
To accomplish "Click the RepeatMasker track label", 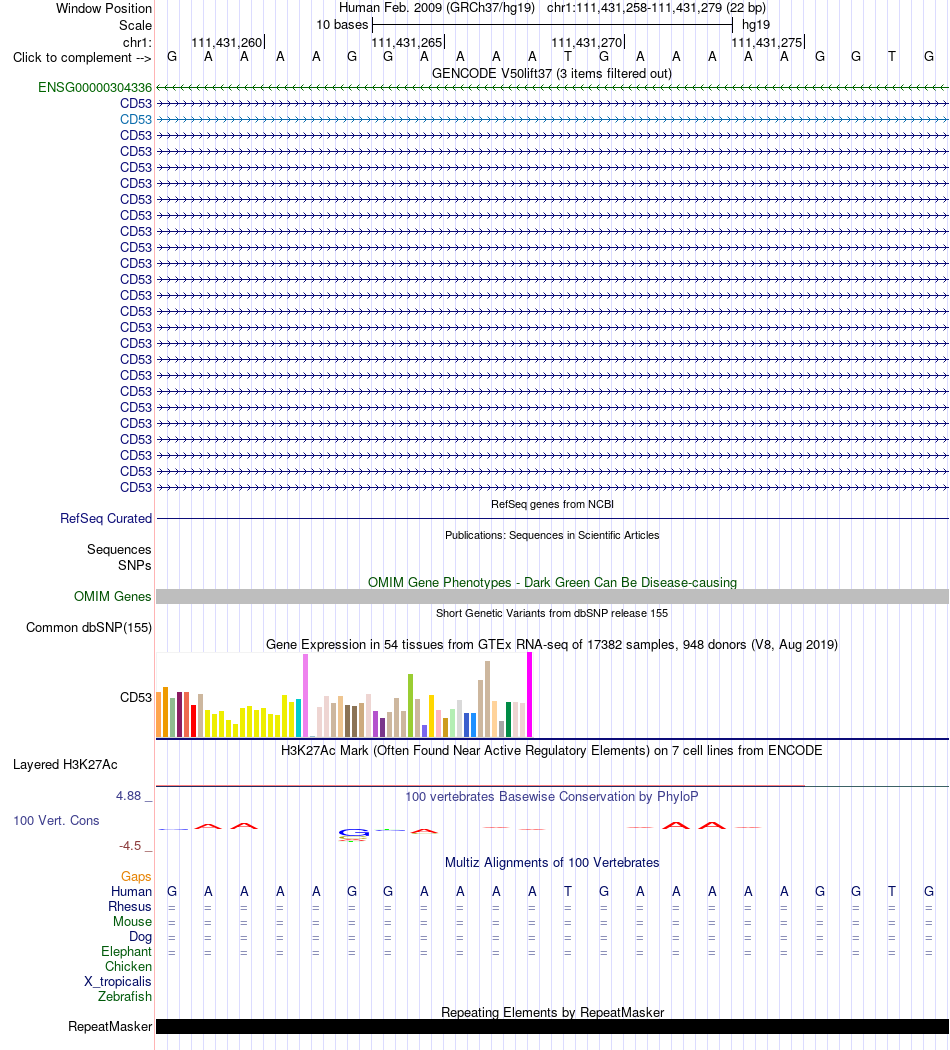I will click(110, 1027).
